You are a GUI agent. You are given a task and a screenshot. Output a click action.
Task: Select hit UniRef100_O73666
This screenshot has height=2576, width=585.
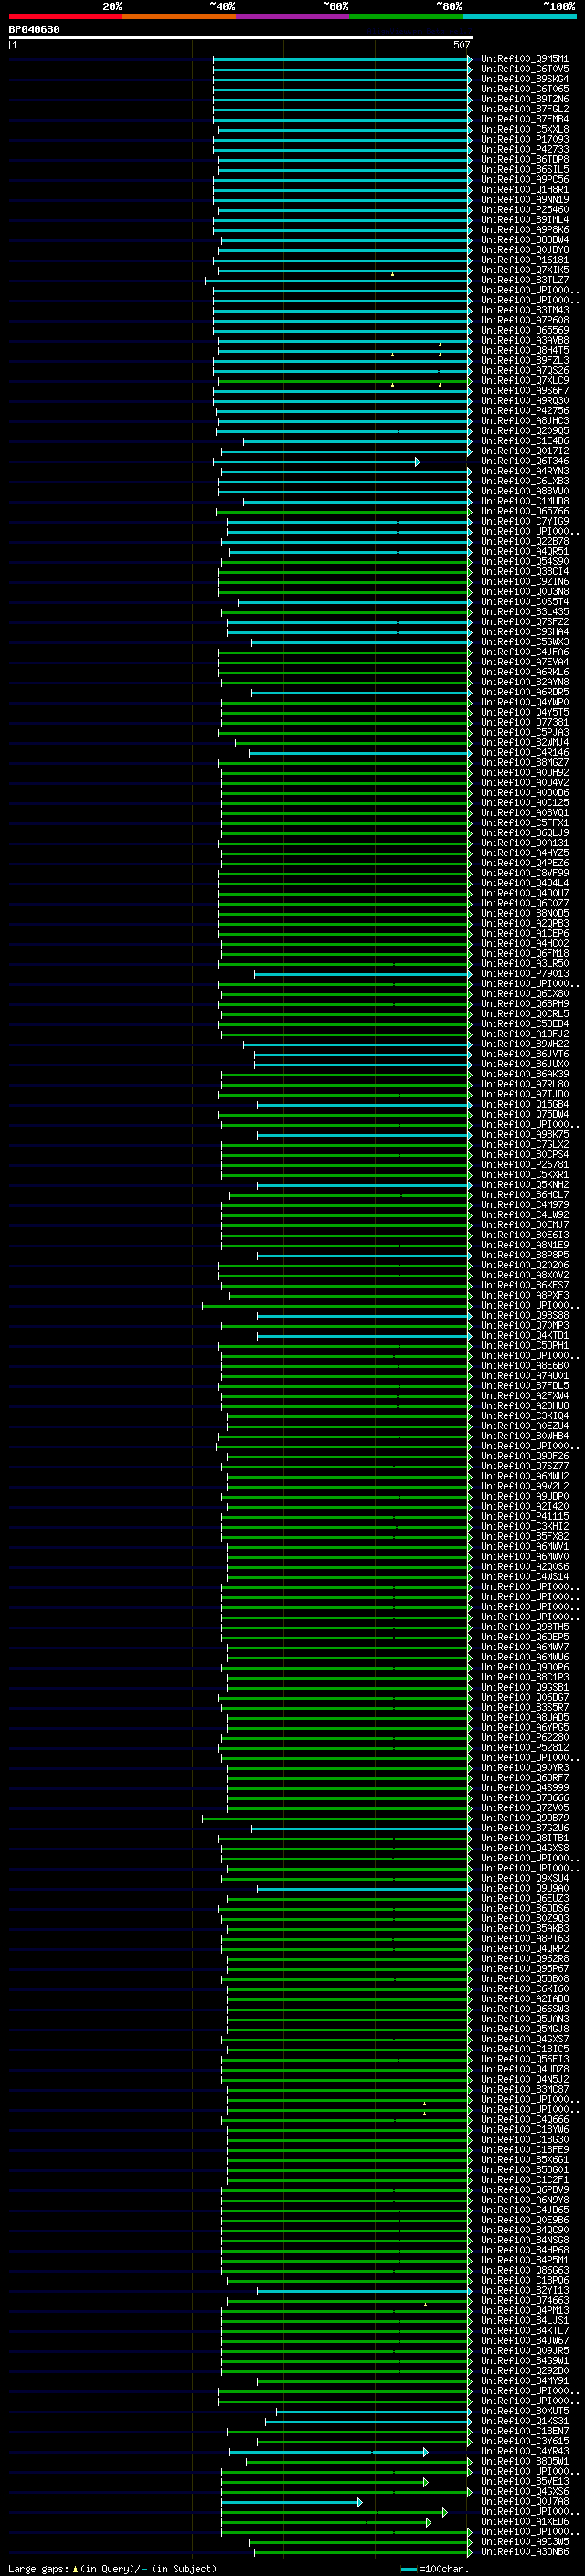pyautogui.click(x=525, y=1798)
